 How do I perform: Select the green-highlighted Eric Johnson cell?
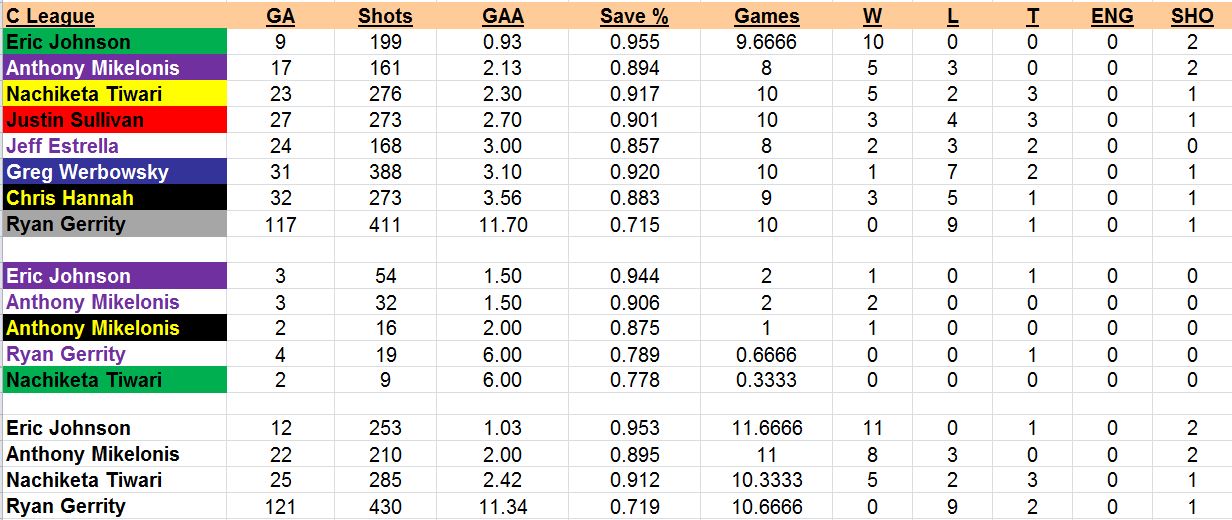[115, 42]
